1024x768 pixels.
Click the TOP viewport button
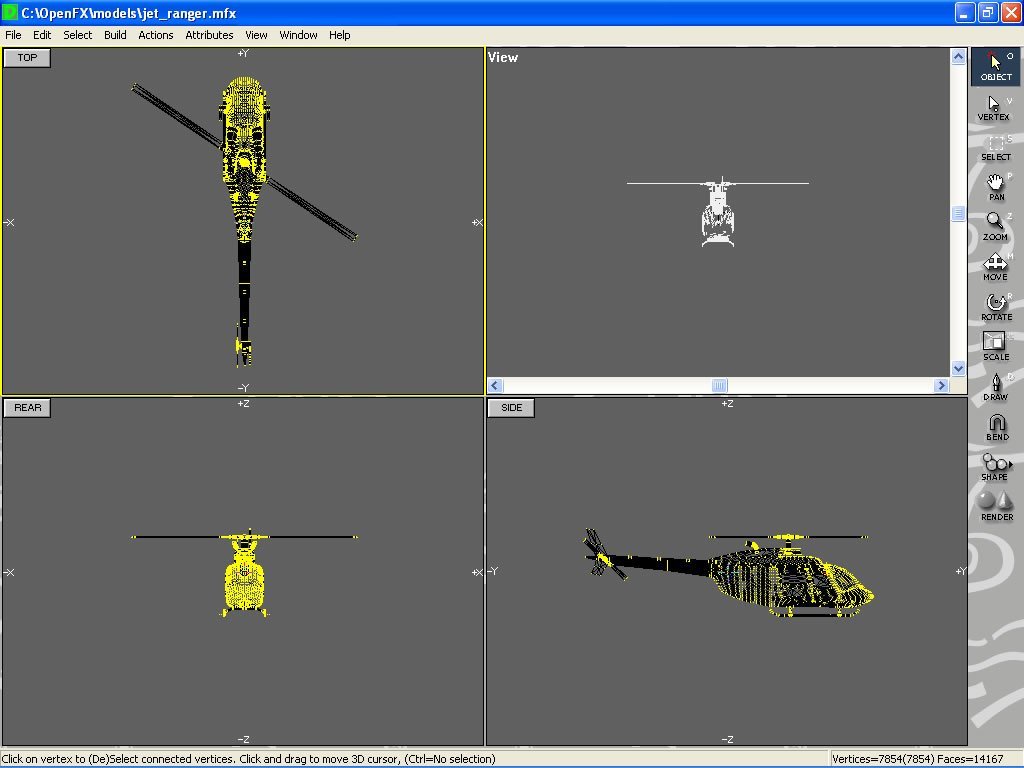tap(27, 57)
